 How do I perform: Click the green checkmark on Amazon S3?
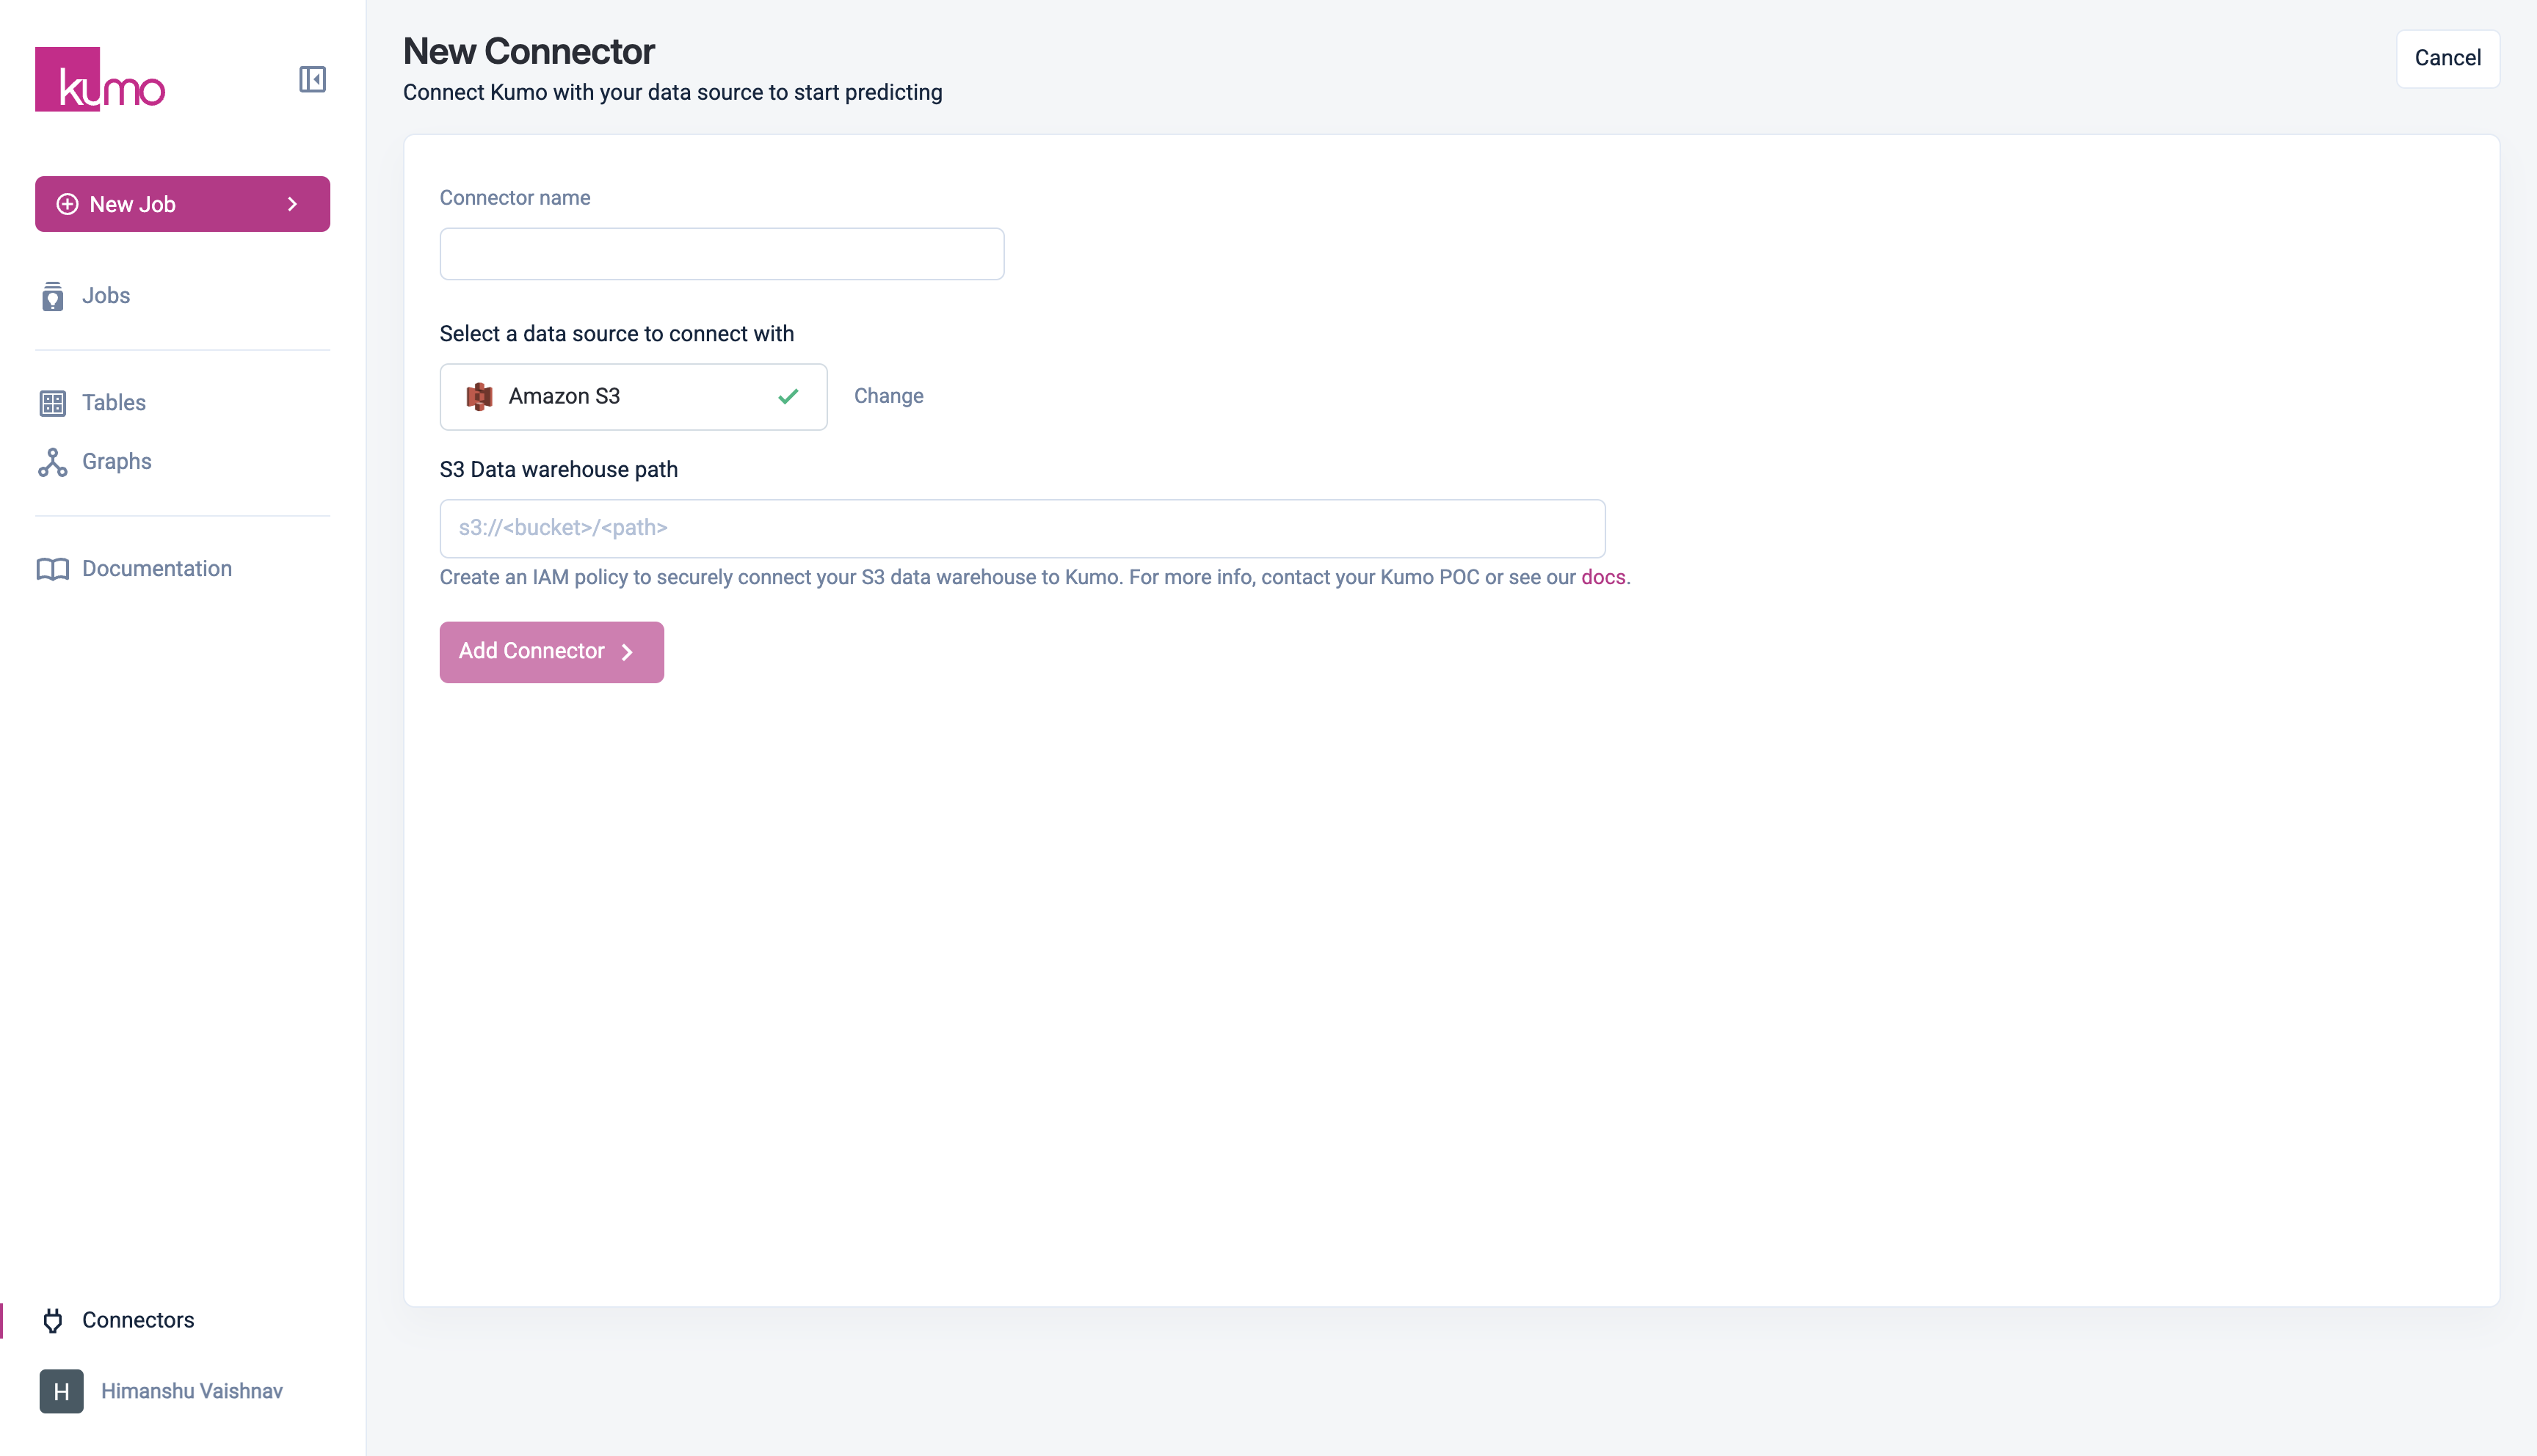(788, 397)
